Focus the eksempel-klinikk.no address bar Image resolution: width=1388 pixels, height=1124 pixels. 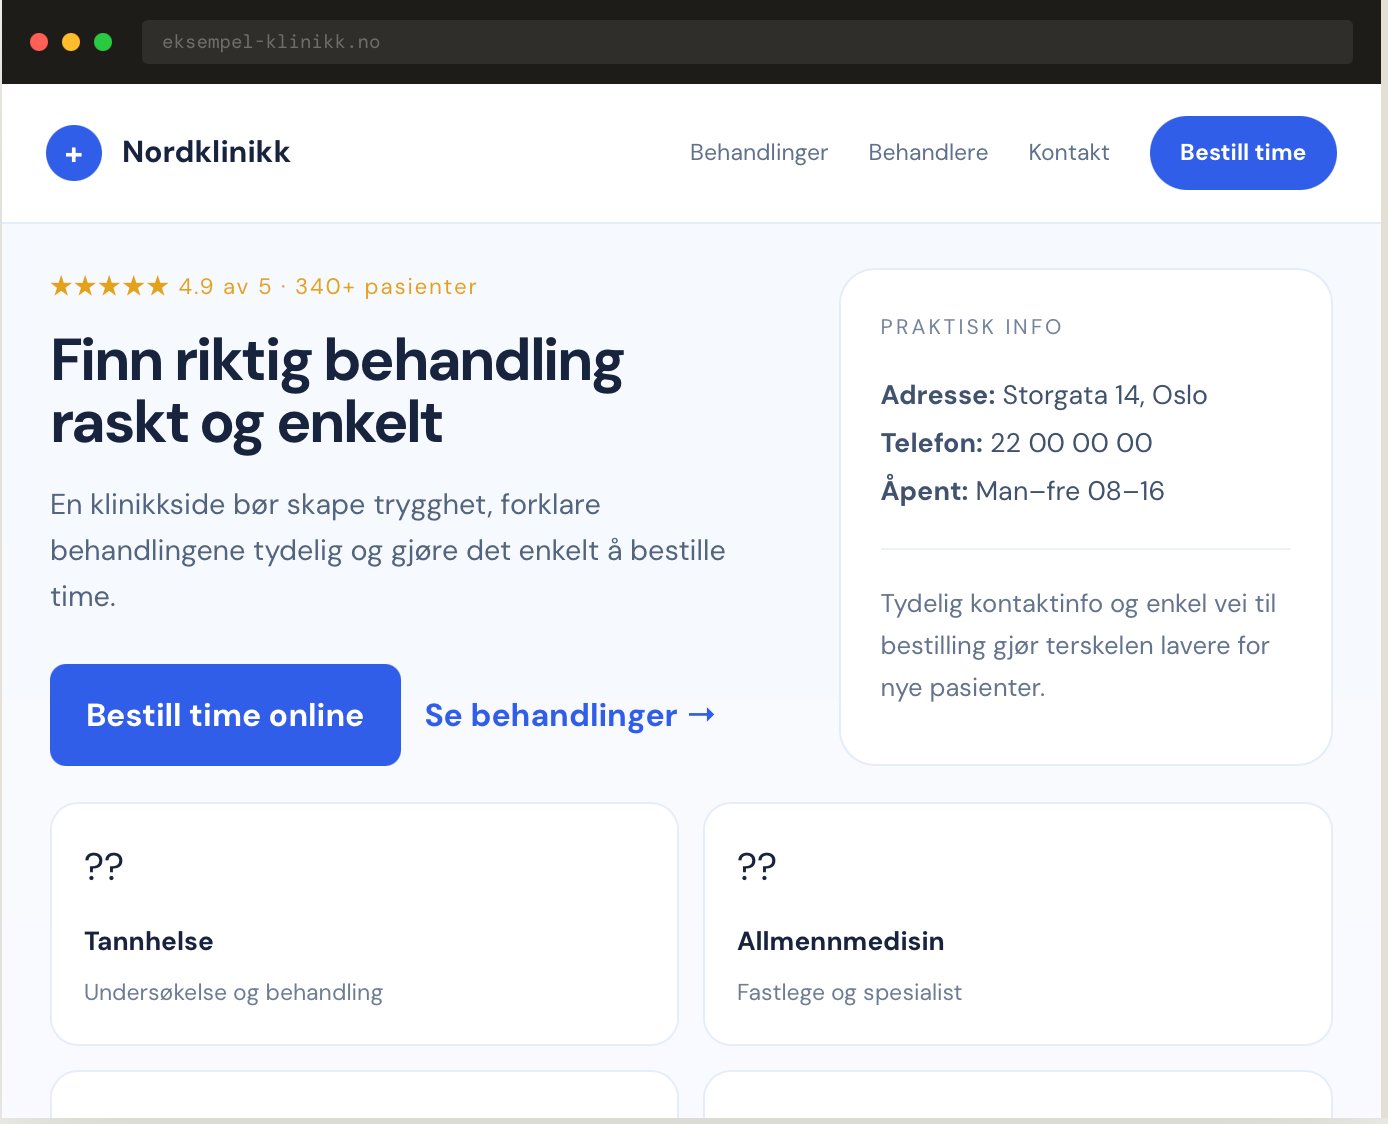[x=747, y=42]
